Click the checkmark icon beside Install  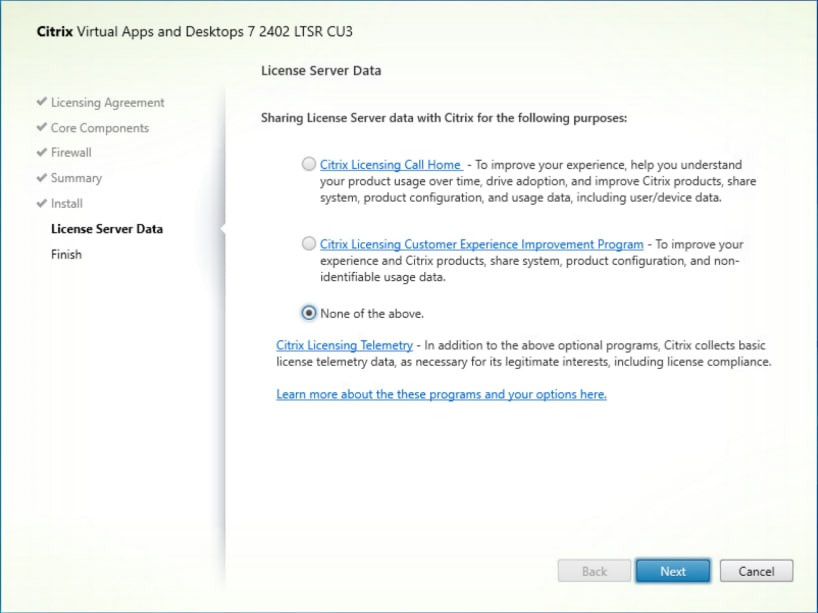pos(42,203)
